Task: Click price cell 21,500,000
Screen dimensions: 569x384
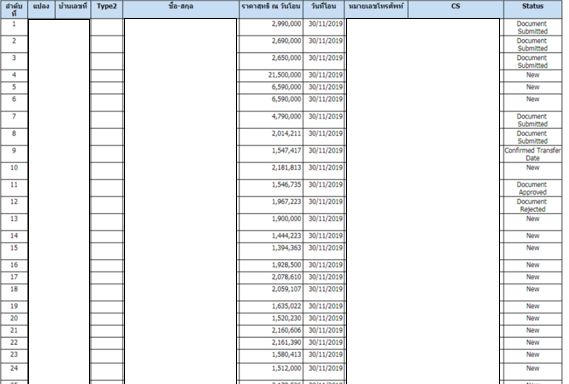Action: (x=271, y=75)
